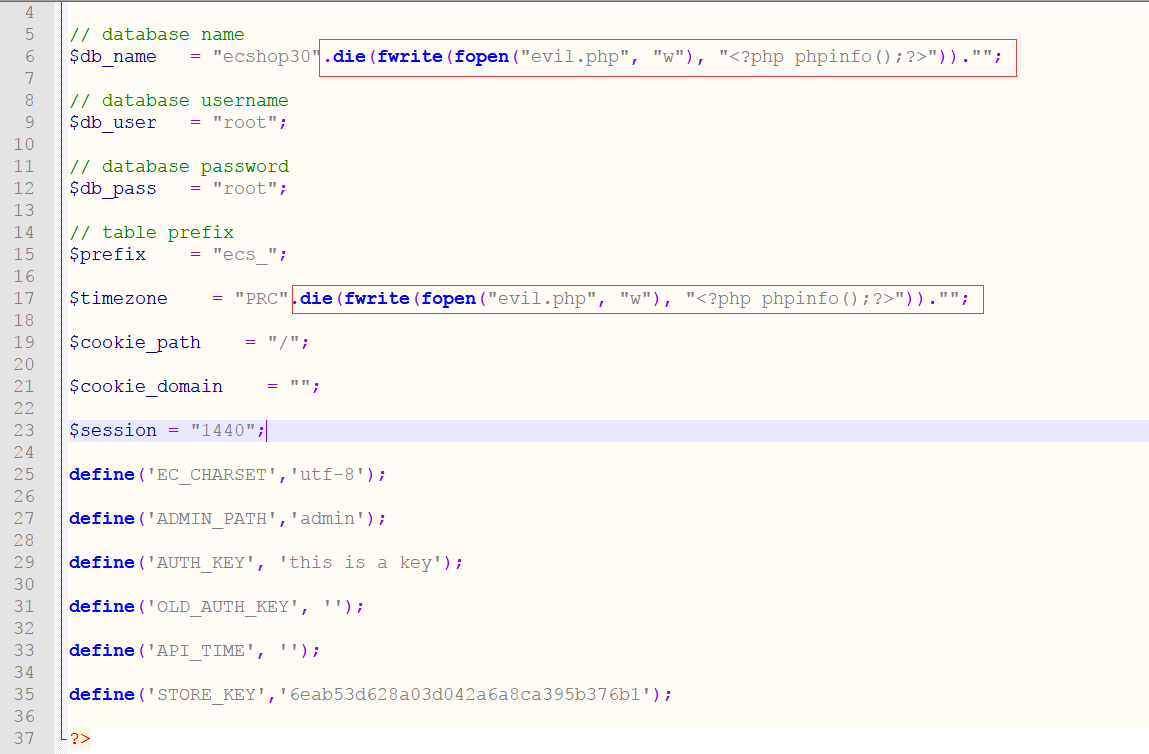The image size is (1149, 754).
Task: Click the "PRC" timezone string
Action: coord(262,298)
